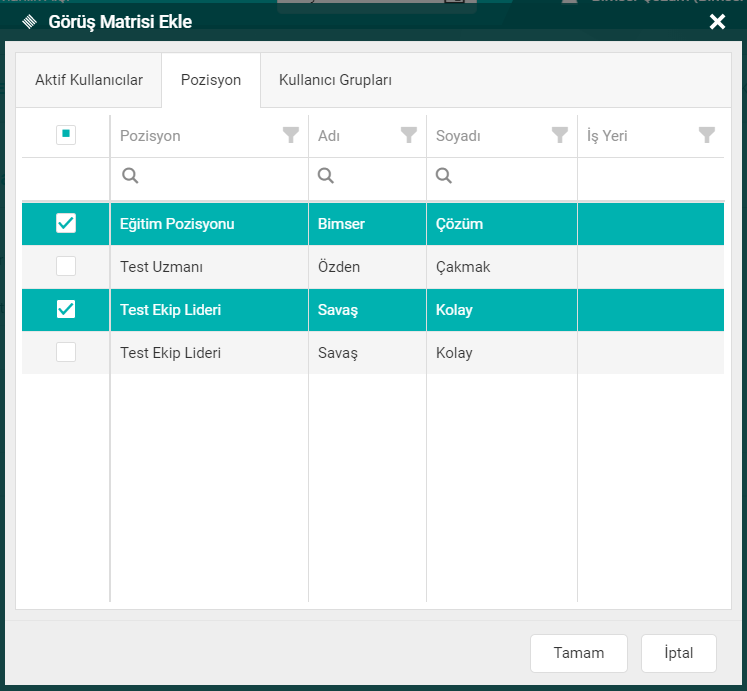The height and width of the screenshot is (691, 747).
Task: Select the Pozisyon tab
Action: click(x=211, y=80)
